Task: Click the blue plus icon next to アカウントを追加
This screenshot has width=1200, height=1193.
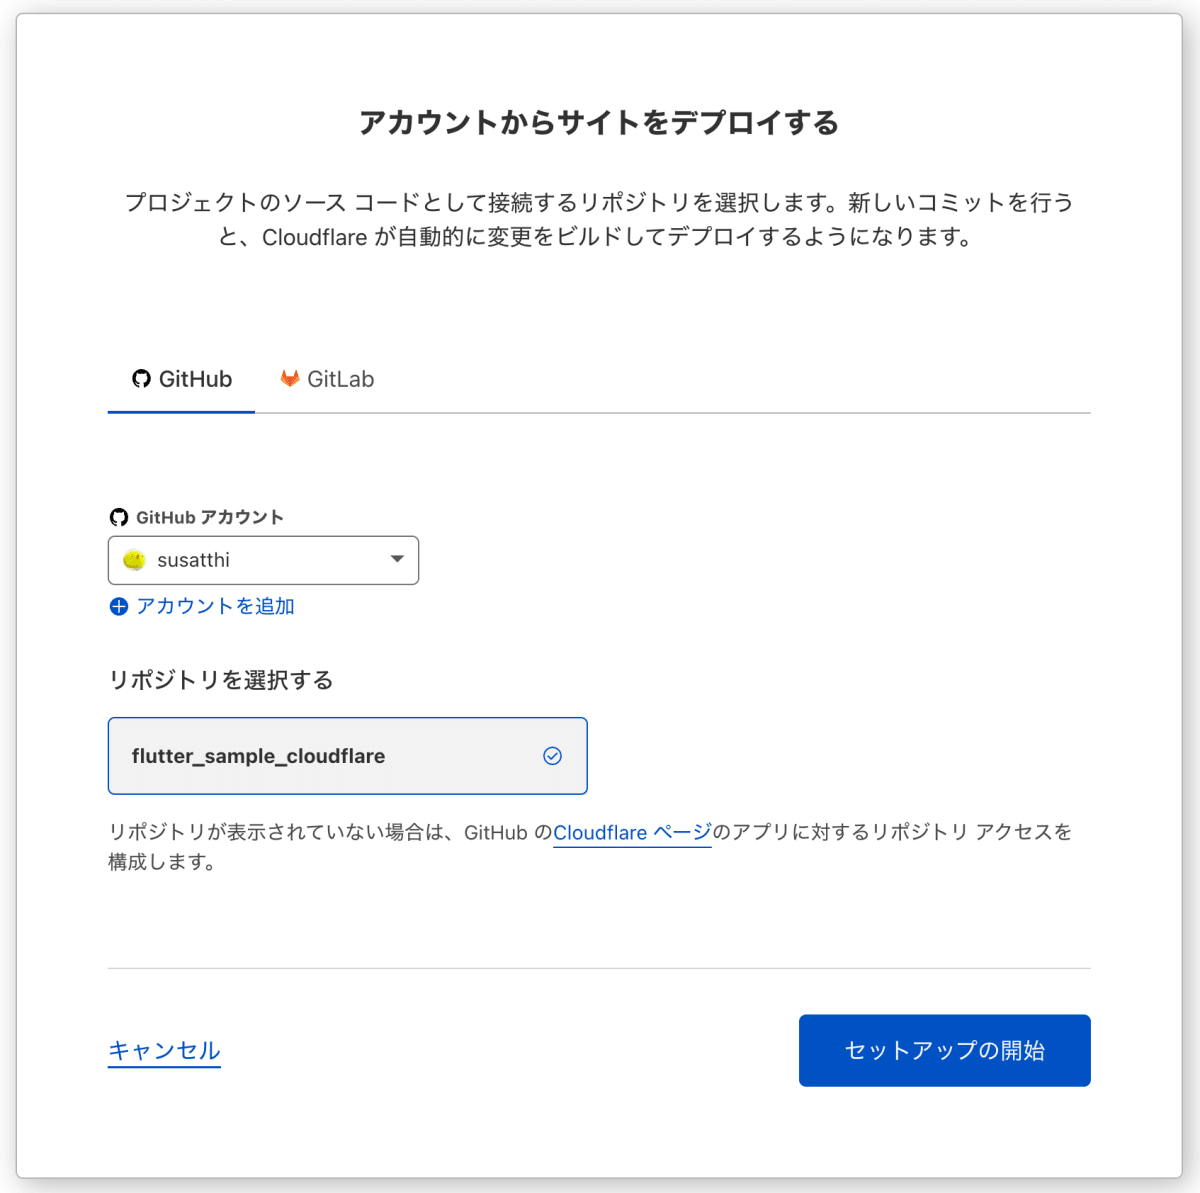Action: (x=119, y=607)
